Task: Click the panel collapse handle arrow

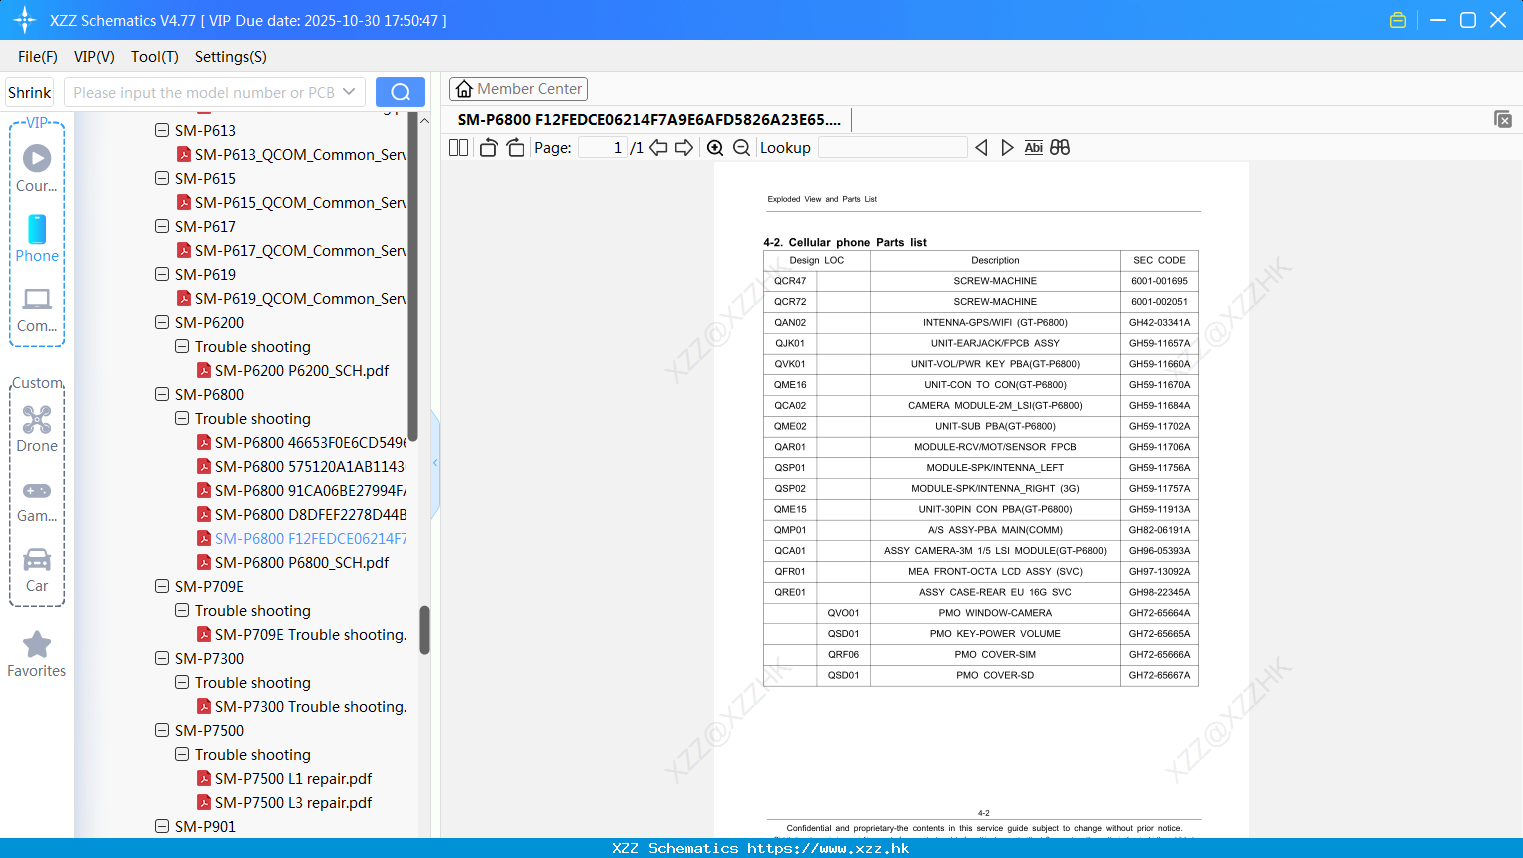Action: point(435,463)
